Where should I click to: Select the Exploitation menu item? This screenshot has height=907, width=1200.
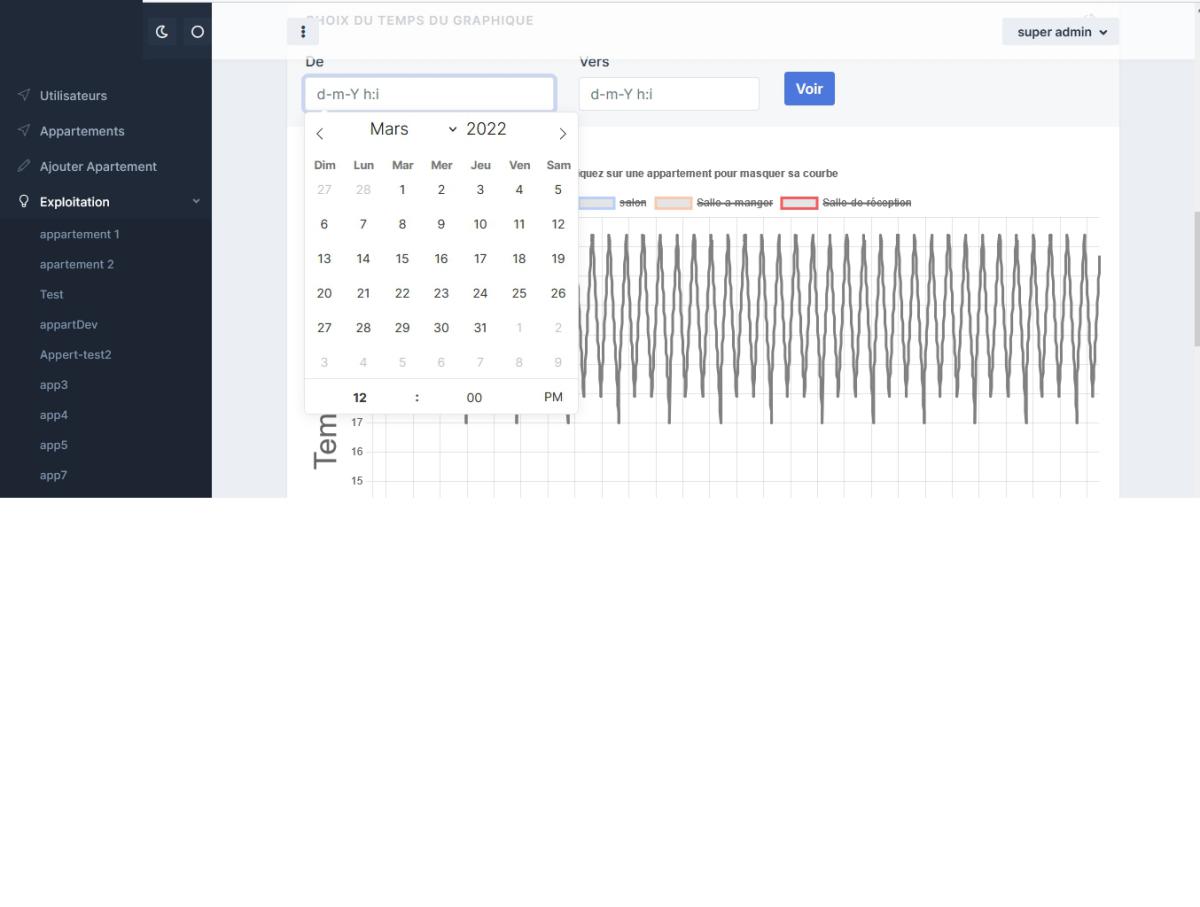[x=75, y=202]
